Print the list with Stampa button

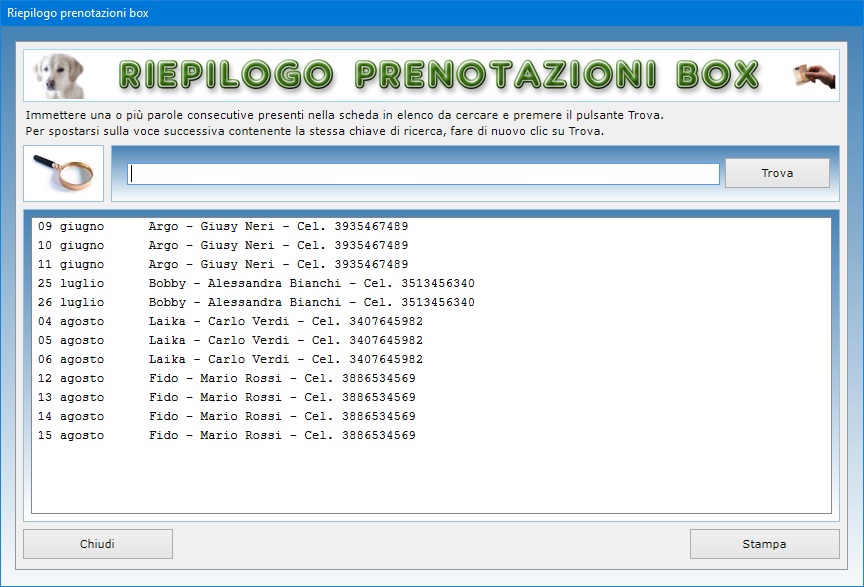point(764,544)
